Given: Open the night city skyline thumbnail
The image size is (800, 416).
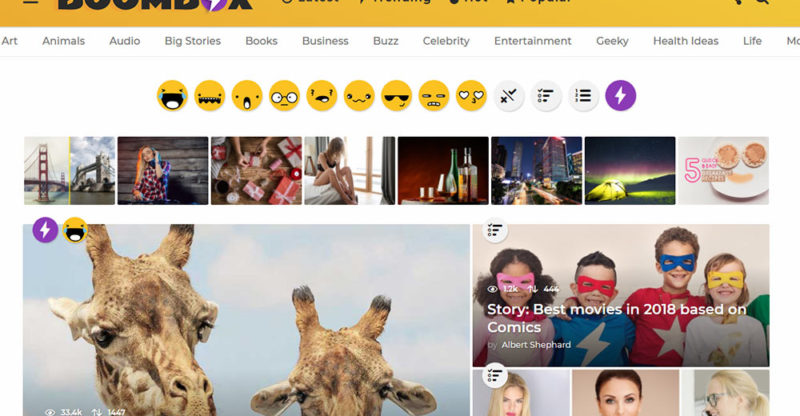Looking at the screenshot, I should coord(536,170).
